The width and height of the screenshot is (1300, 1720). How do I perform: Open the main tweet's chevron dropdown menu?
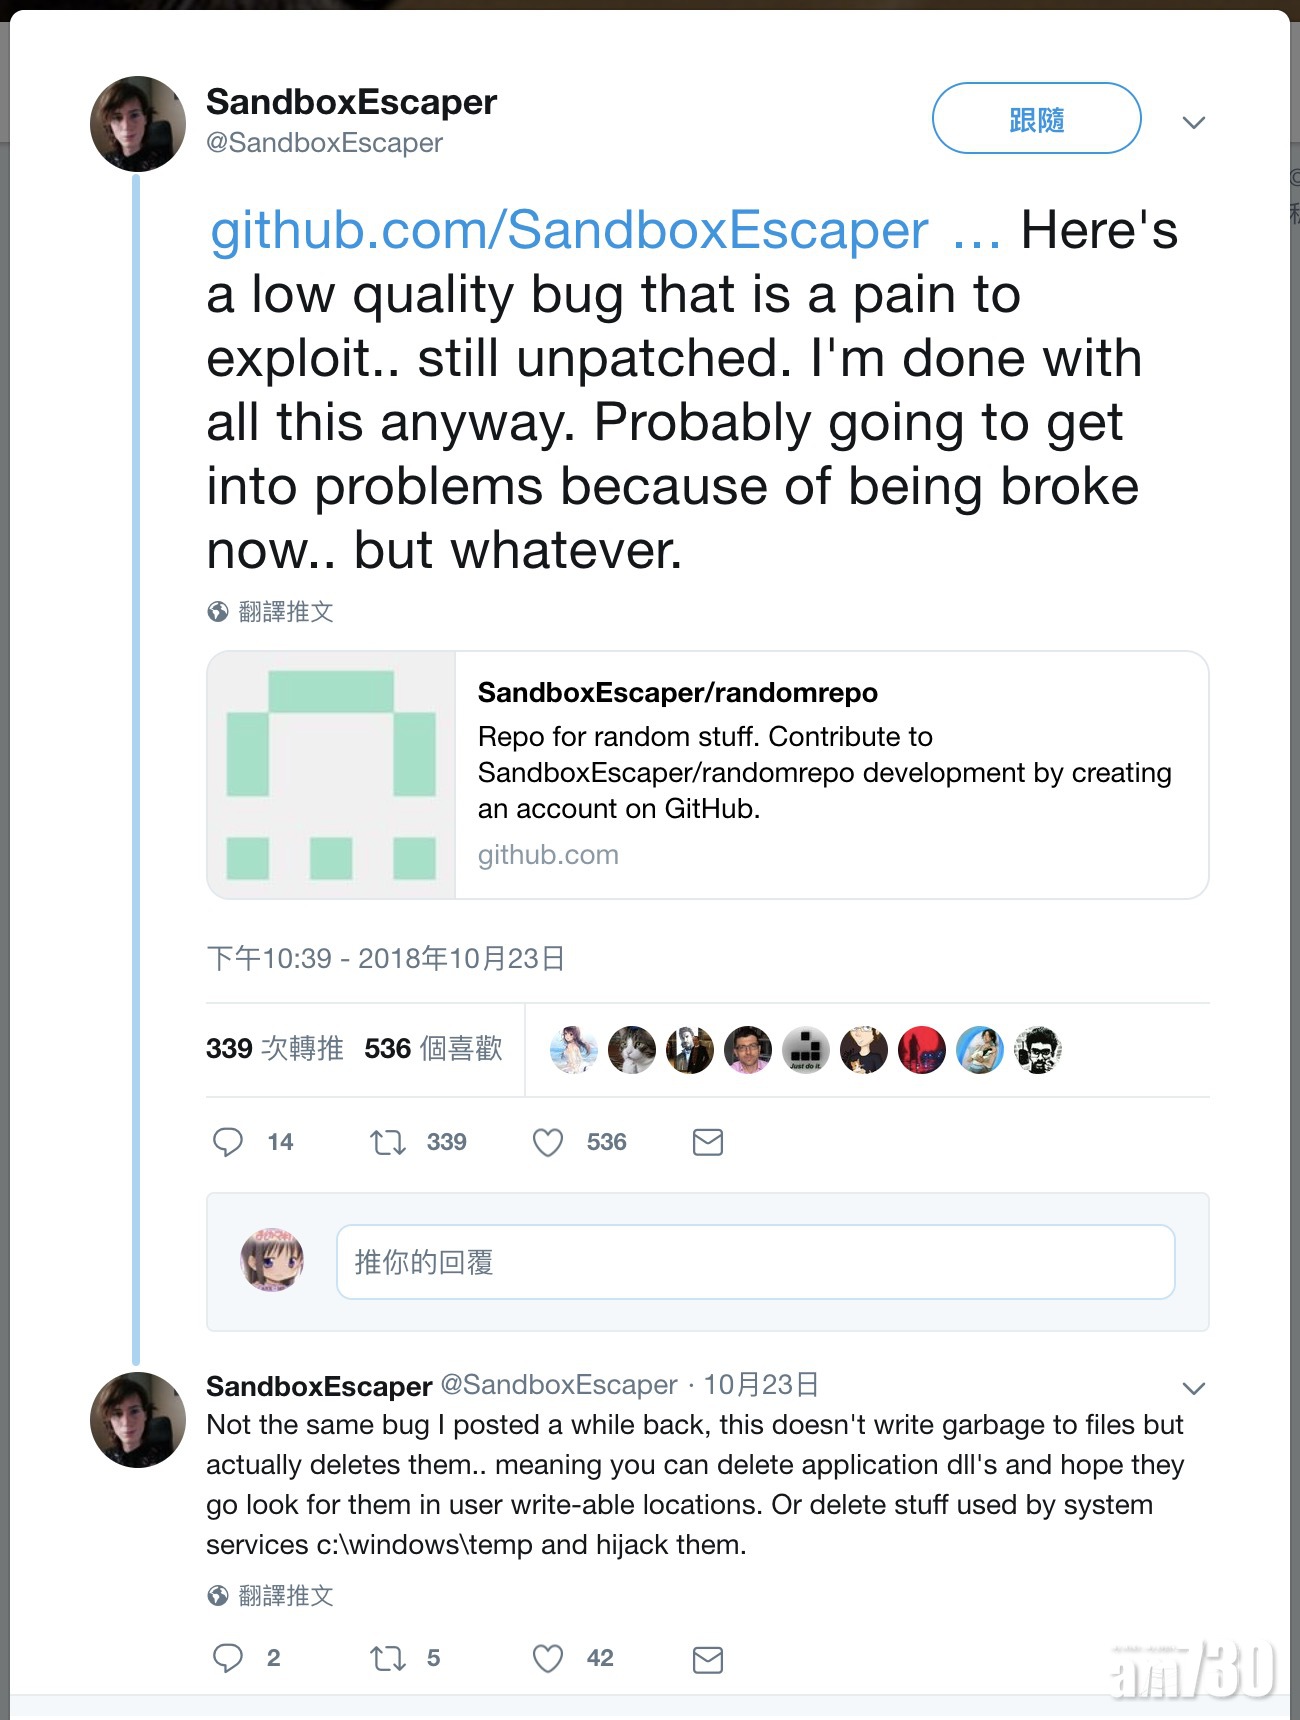click(x=1193, y=123)
